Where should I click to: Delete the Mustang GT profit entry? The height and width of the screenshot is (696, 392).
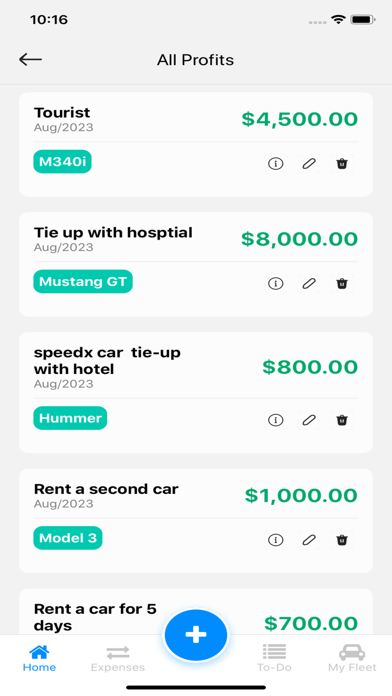pos(342,283)
